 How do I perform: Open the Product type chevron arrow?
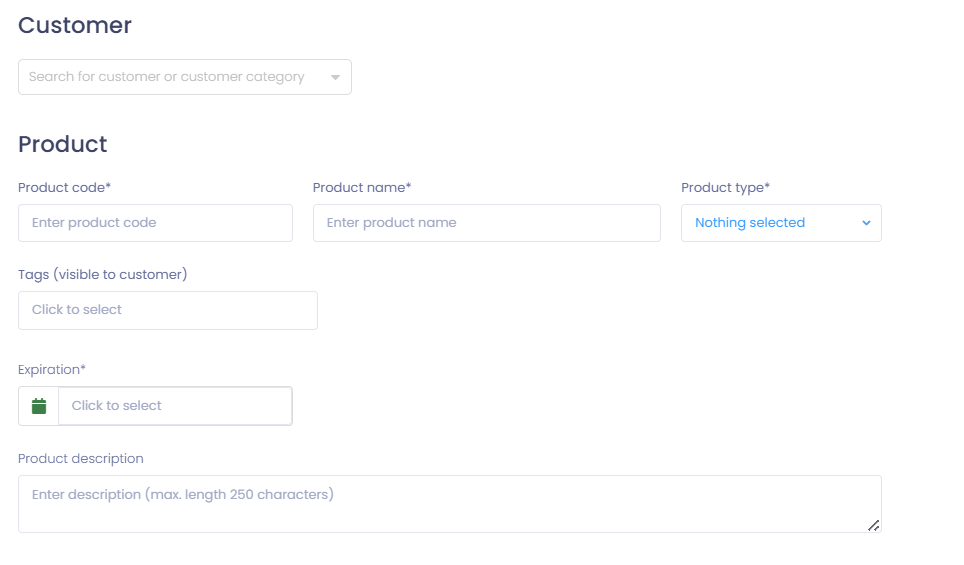866,223
